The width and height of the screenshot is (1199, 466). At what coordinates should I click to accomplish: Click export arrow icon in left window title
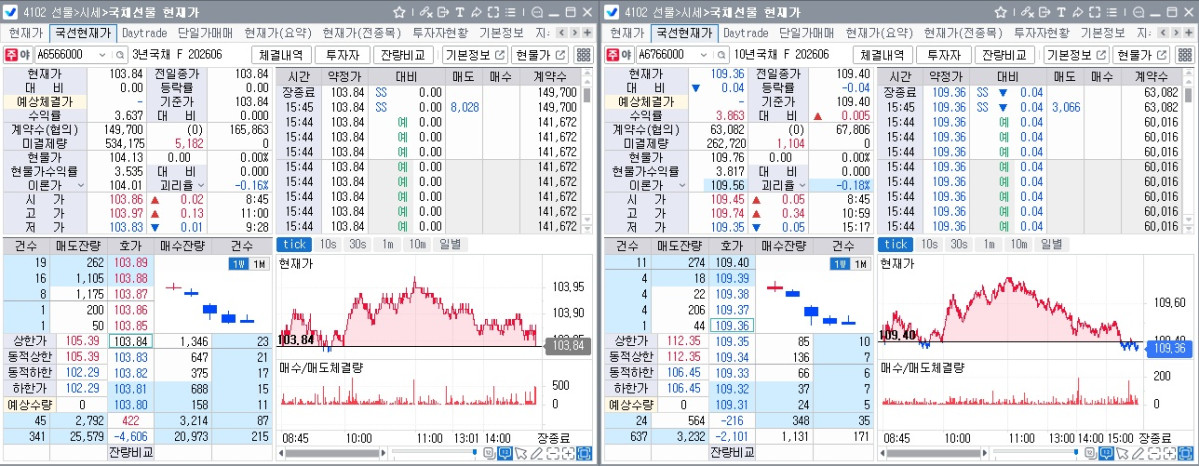coord(443,12)
